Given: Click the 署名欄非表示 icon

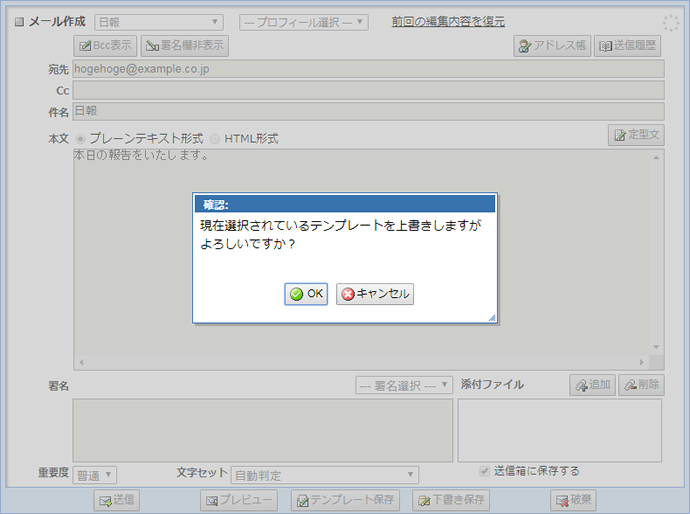Looking at the screenshot, I should 152,46.
